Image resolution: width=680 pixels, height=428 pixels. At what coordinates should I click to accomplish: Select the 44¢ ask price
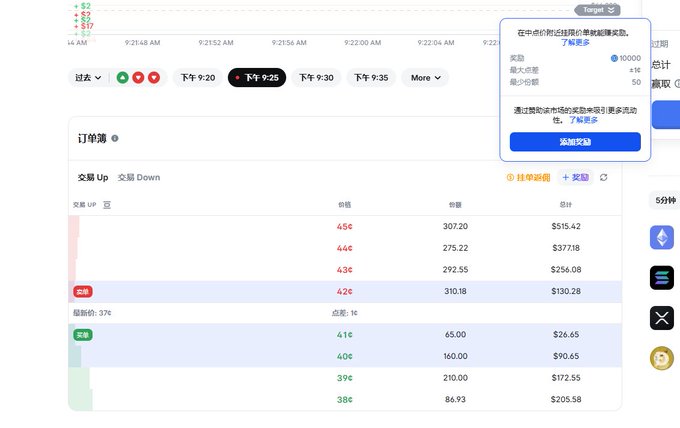click(344, 248)
